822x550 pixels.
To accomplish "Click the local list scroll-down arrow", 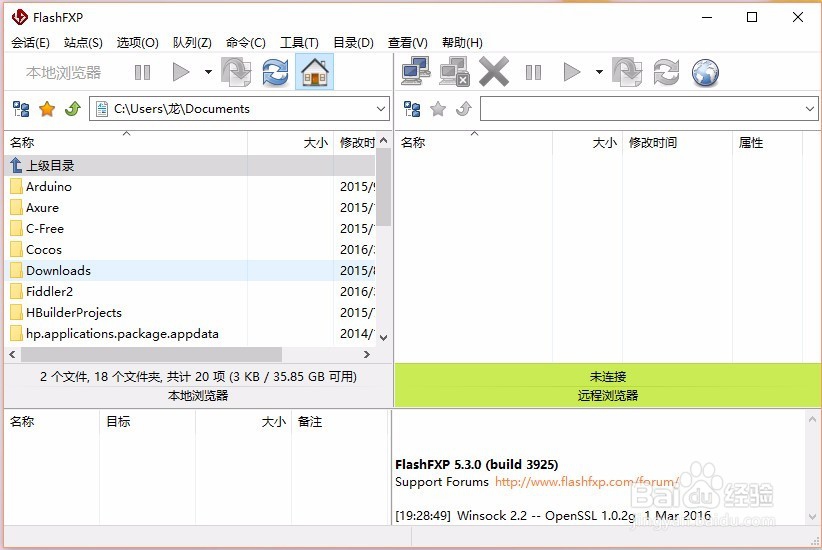I will [x=384, y=338].
